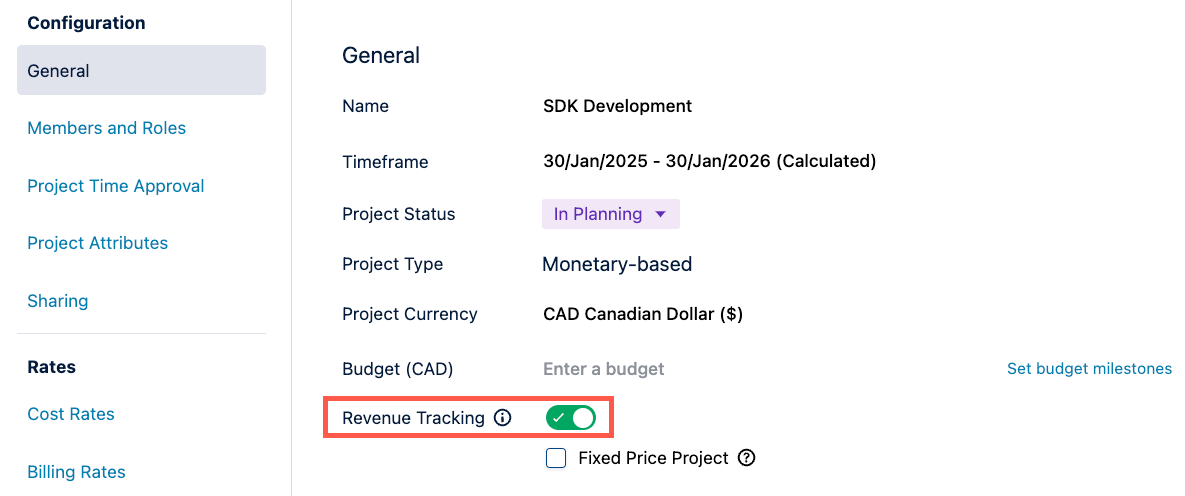The image size is (1185, 496).
Task: Click the Monetary-based project type value
Action: 617,264
